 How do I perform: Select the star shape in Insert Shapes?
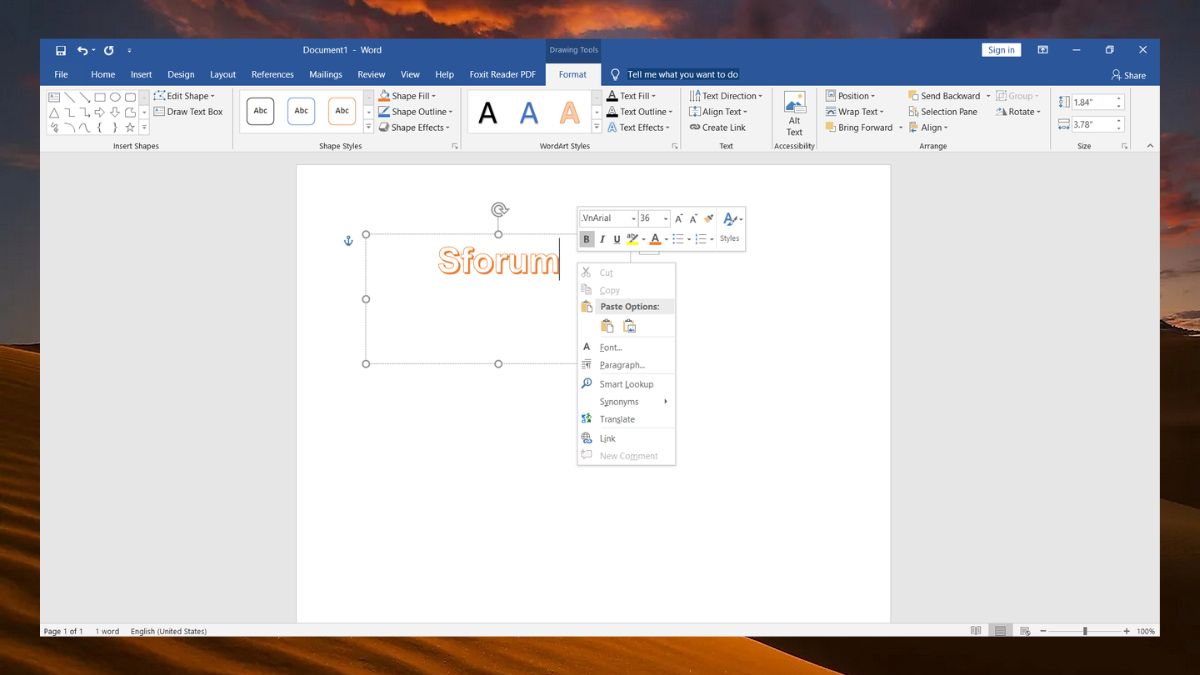130,128
